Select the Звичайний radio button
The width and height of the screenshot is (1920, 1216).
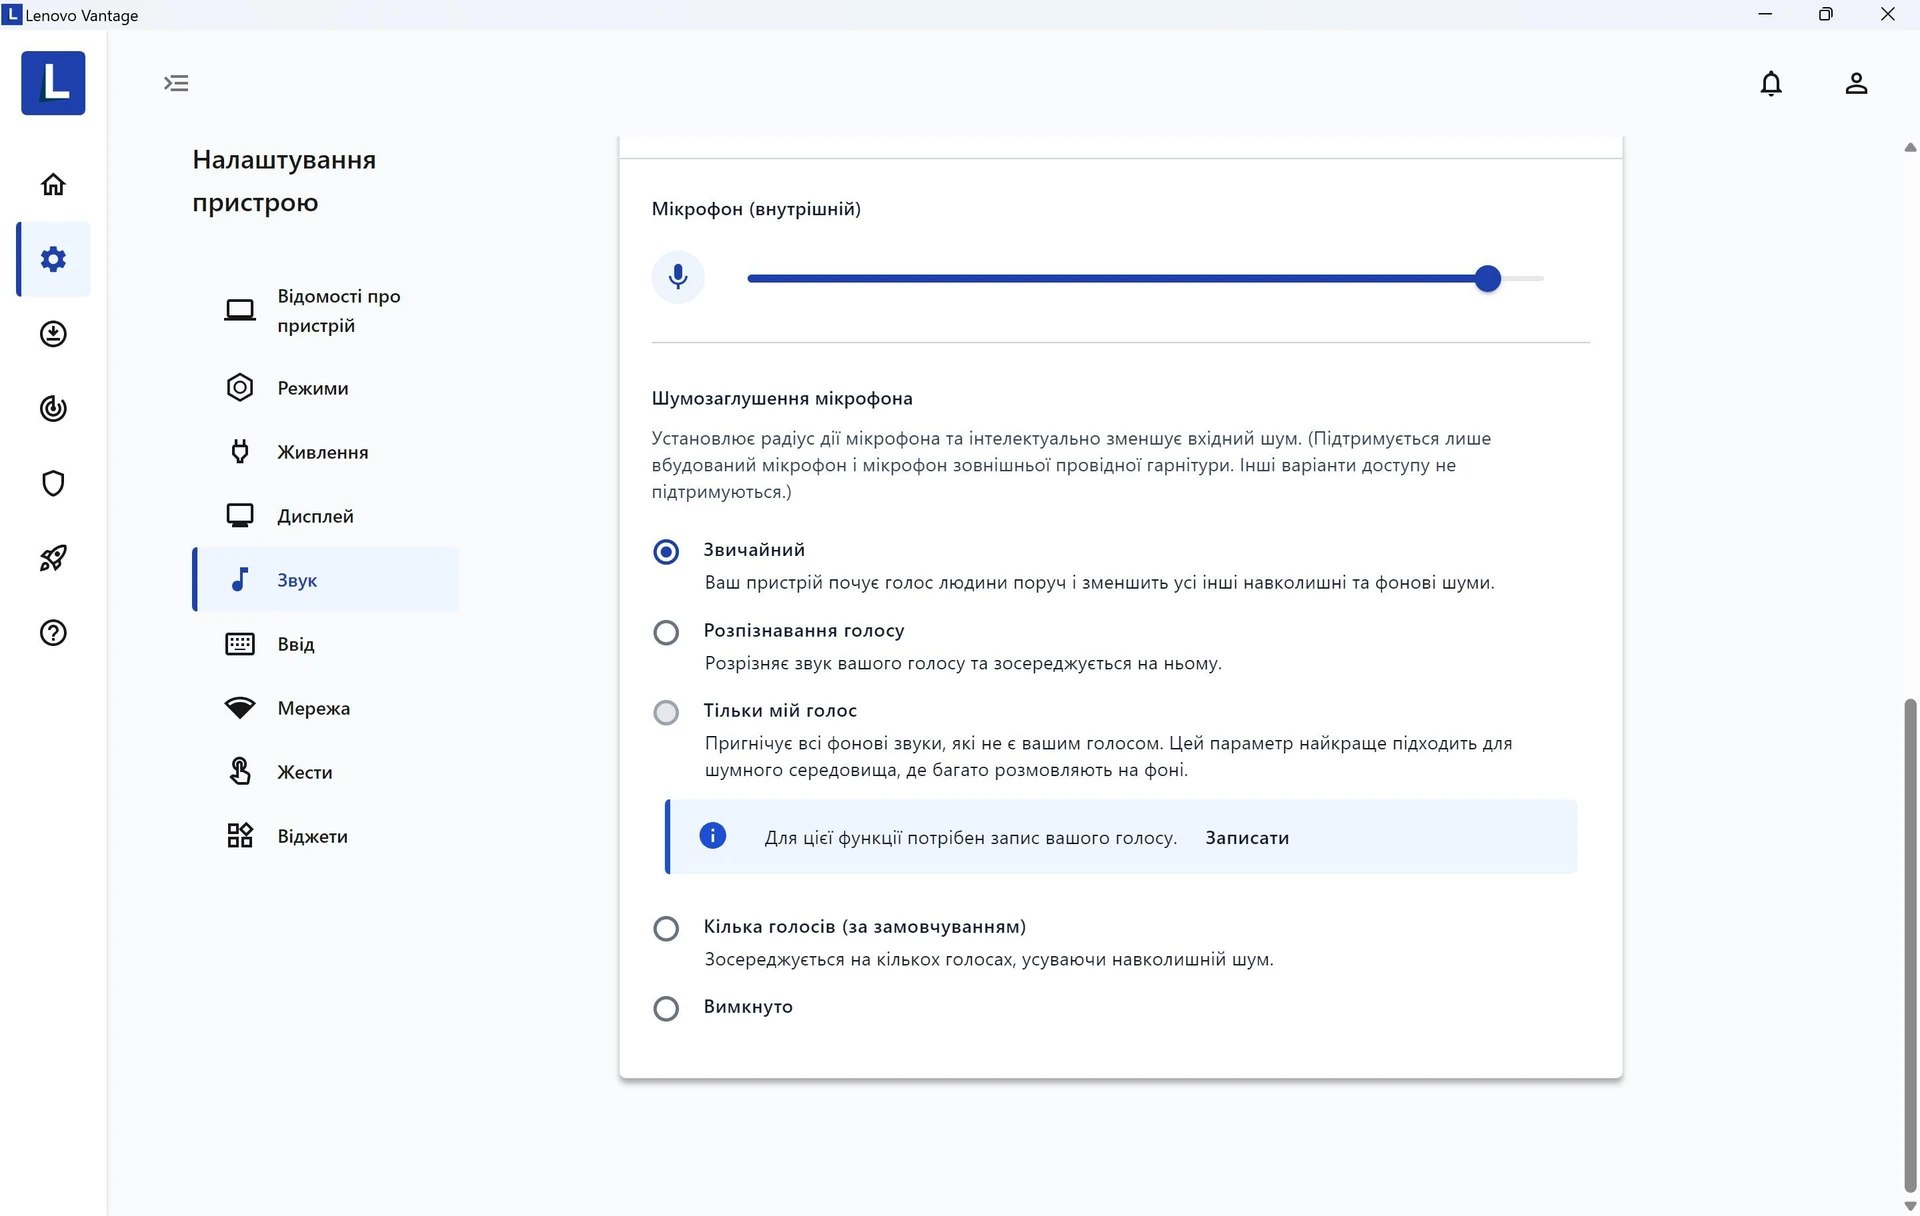pos(666,552)
